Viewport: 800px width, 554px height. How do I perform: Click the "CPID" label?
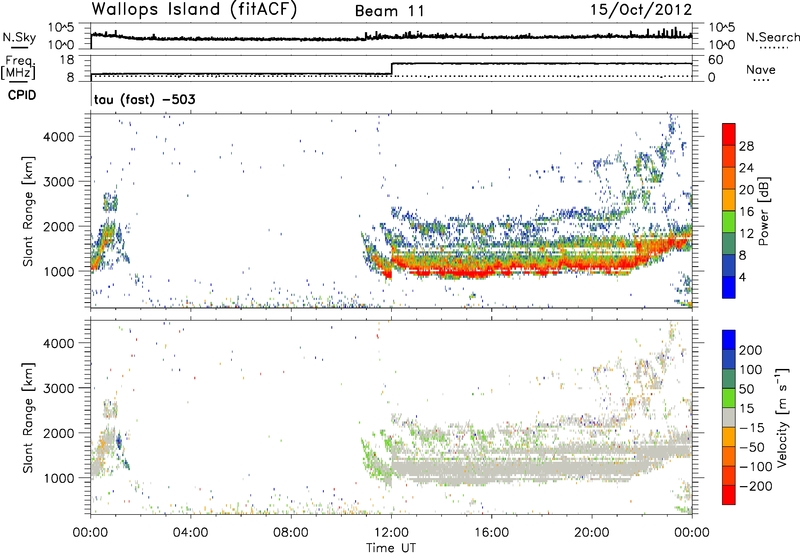pos(22,95)
